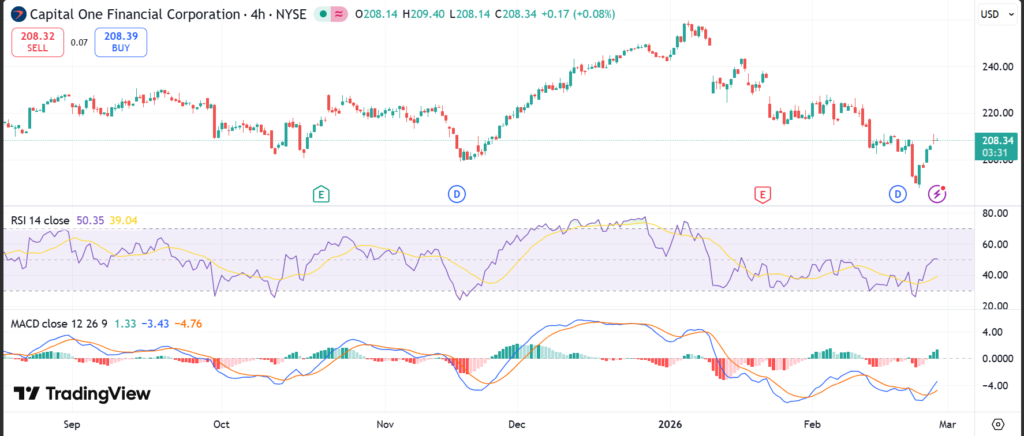Click the pink approximate-data indicator icon

tap(340, 15)
